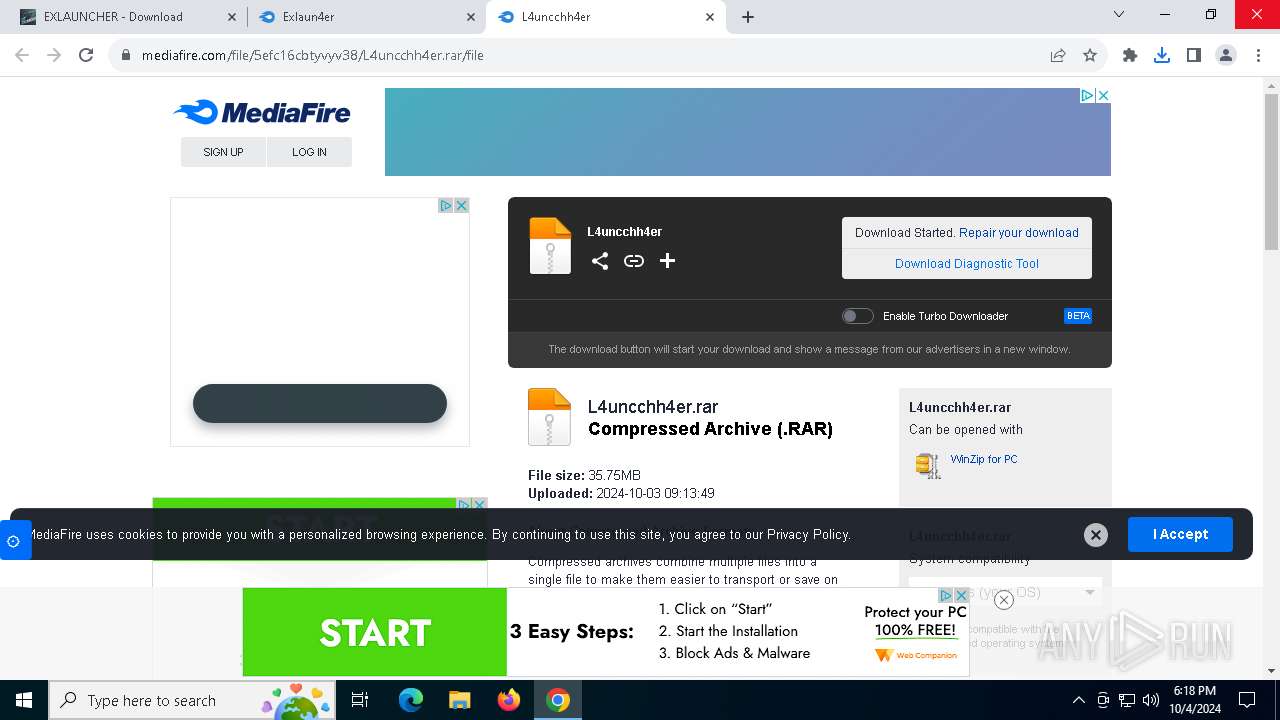Click the WinZip icon
Viewport: 1280px width, 720px height.
(x=928, y=465)
